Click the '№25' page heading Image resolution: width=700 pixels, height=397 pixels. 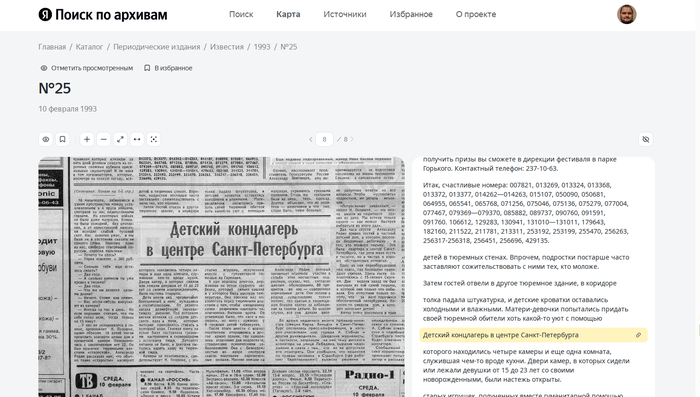54,88
